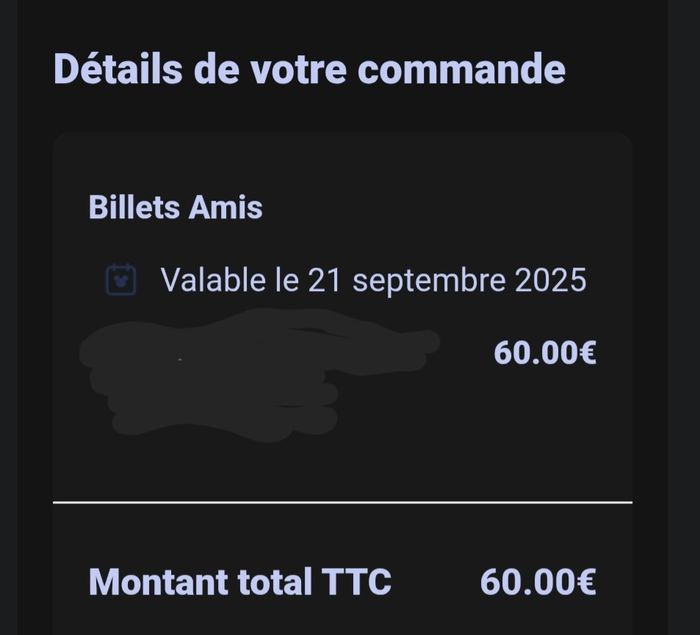The image size is (700, 635).
Task: Open the "Billets Amis" order item
Action: 175,207
